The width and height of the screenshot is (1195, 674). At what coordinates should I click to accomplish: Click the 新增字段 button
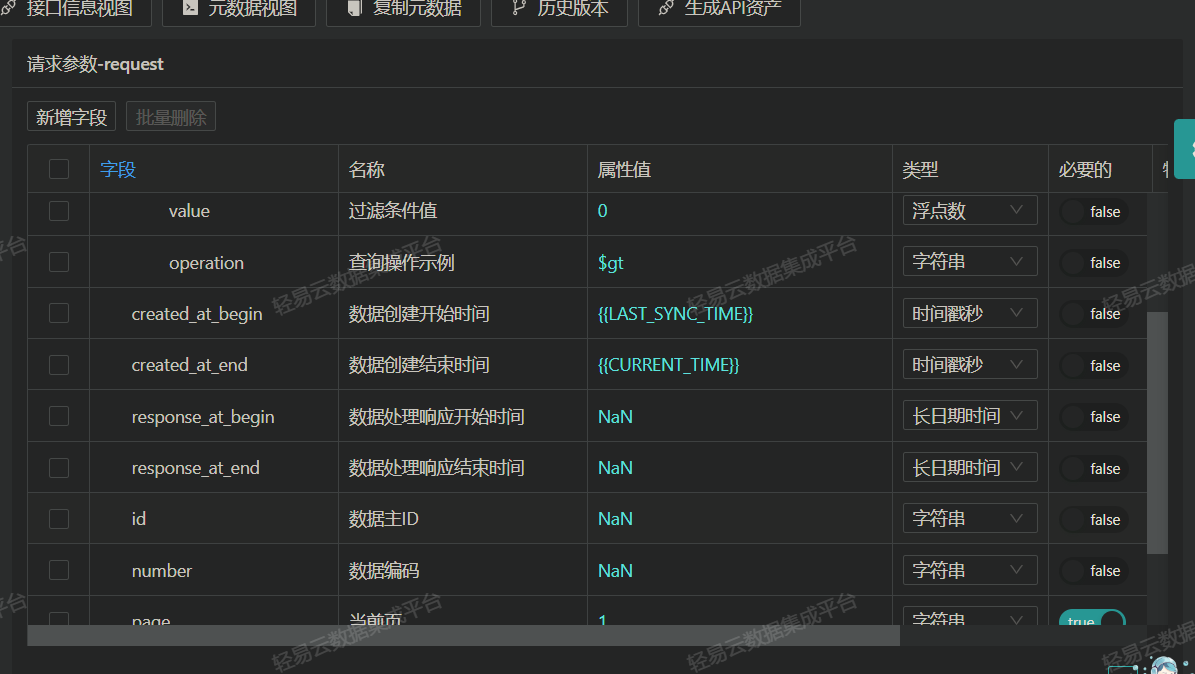(x=72, y=117)
